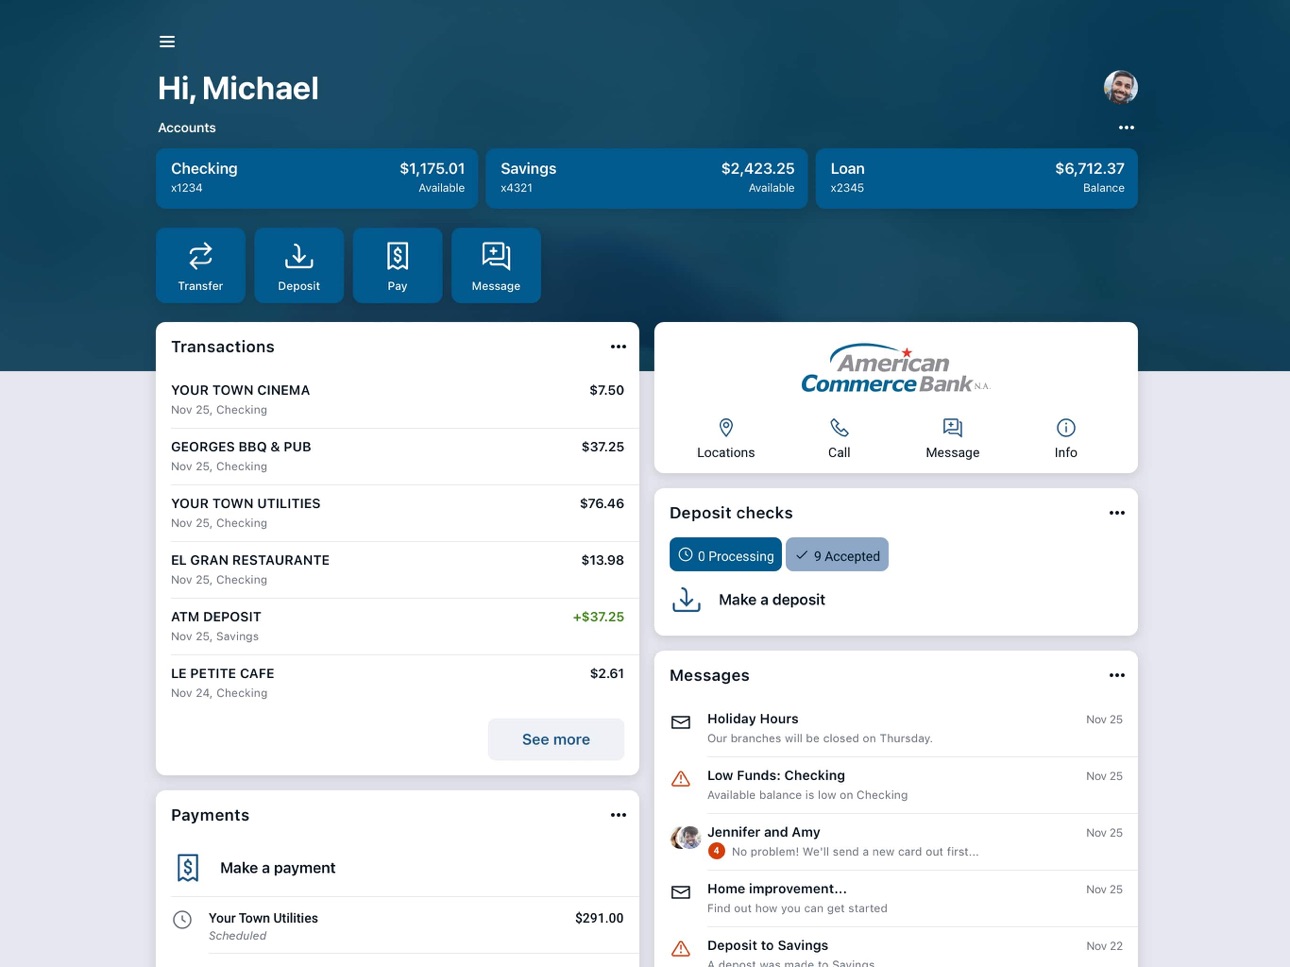Open the Info icon

pos(1066,428)
